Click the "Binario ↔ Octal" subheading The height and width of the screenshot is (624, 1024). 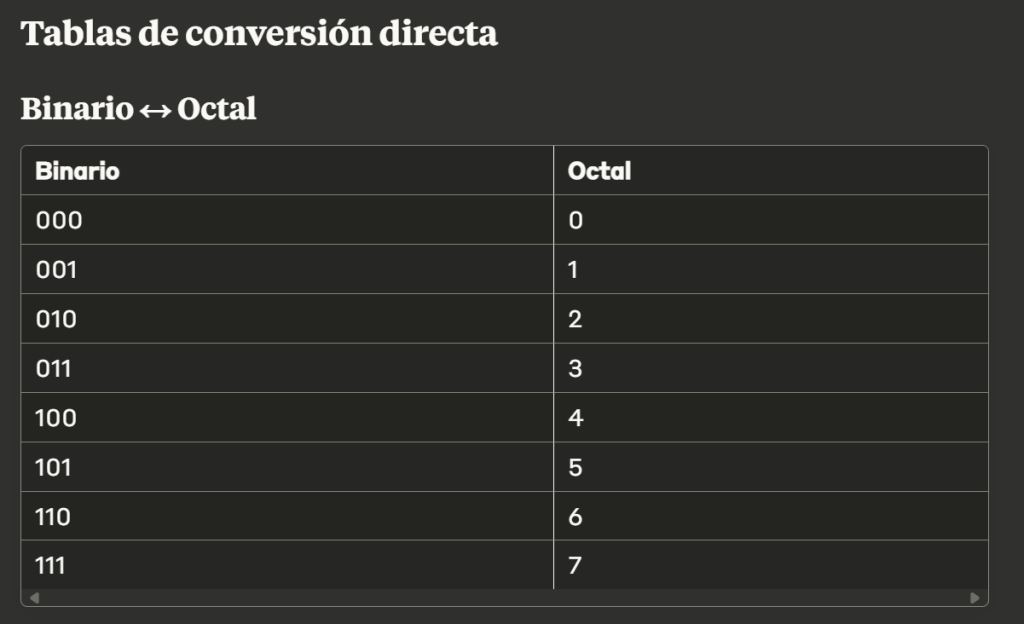pyautogui.click(x=139, y=108)
